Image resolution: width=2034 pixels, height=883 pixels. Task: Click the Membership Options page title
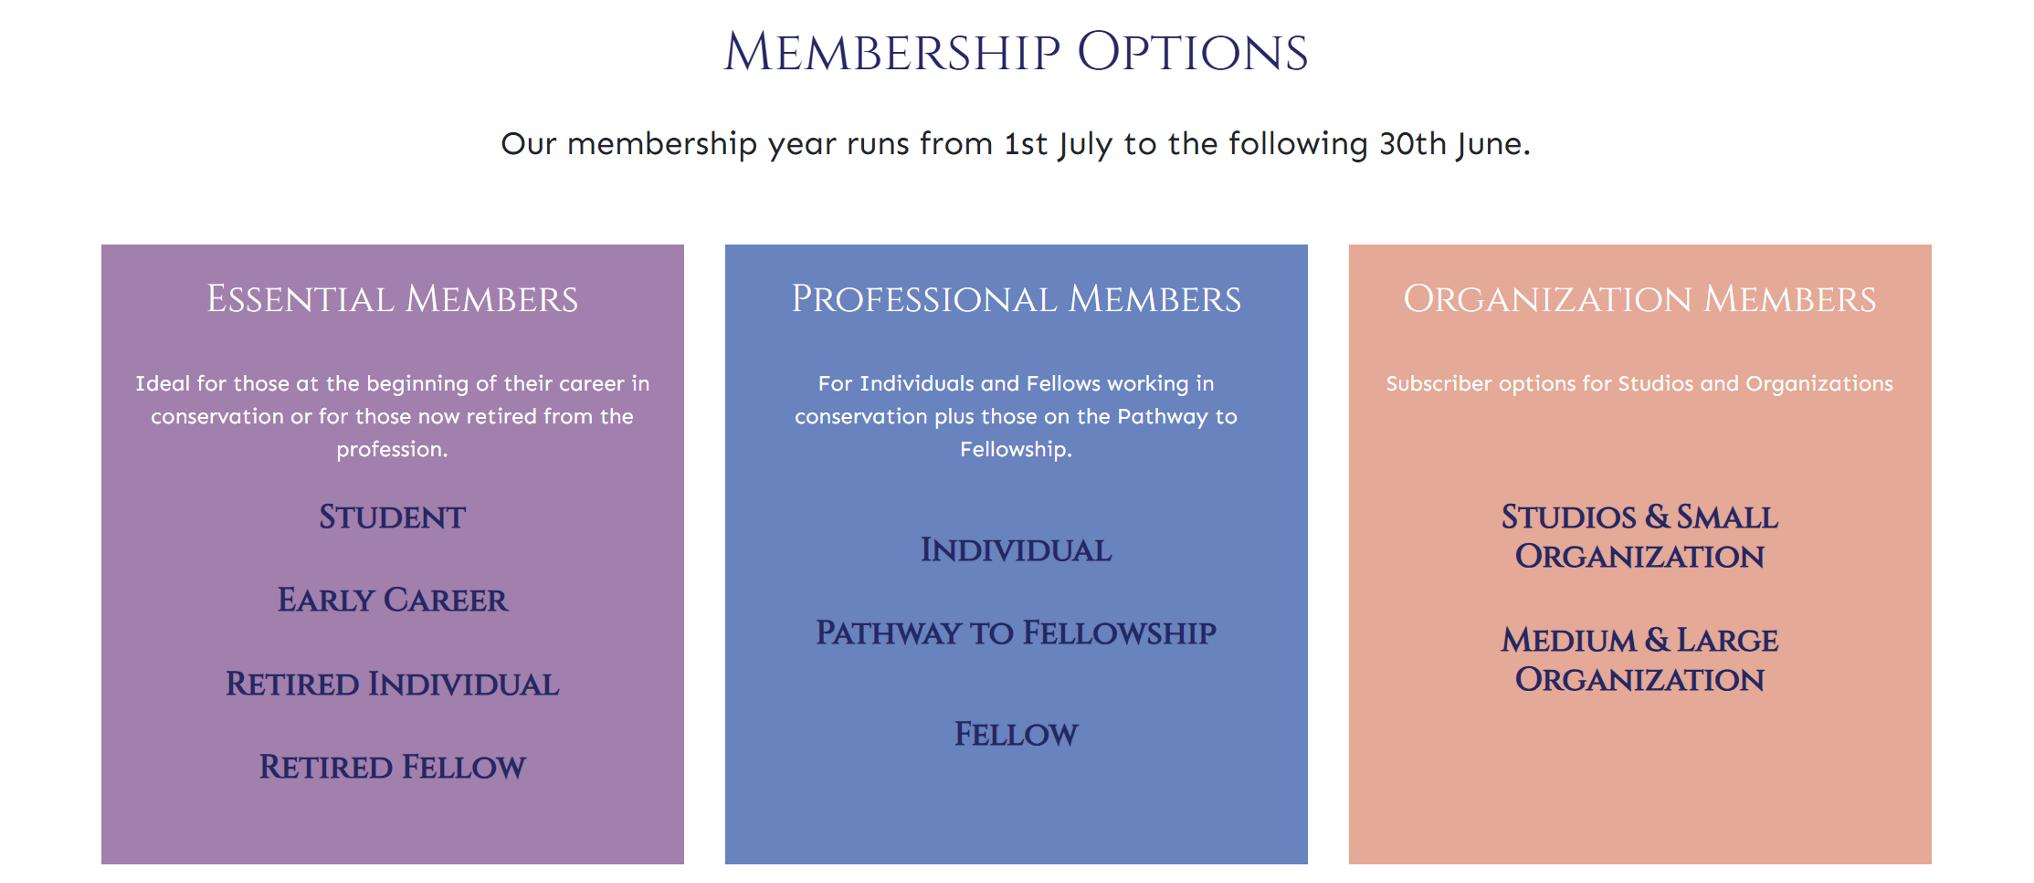tap(1015, 52)
